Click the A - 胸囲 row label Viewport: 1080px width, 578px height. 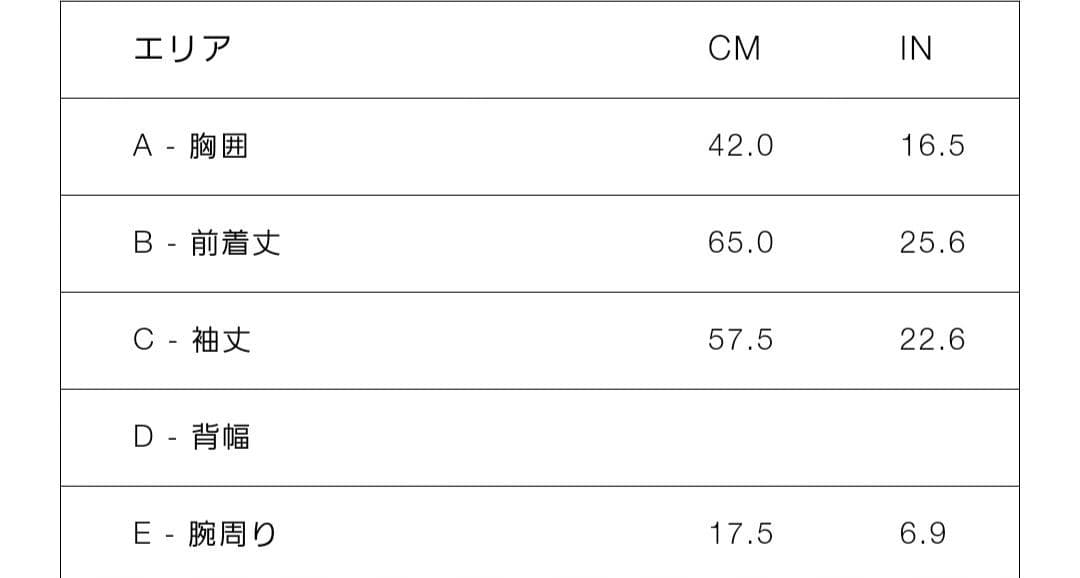coord(190,147)
